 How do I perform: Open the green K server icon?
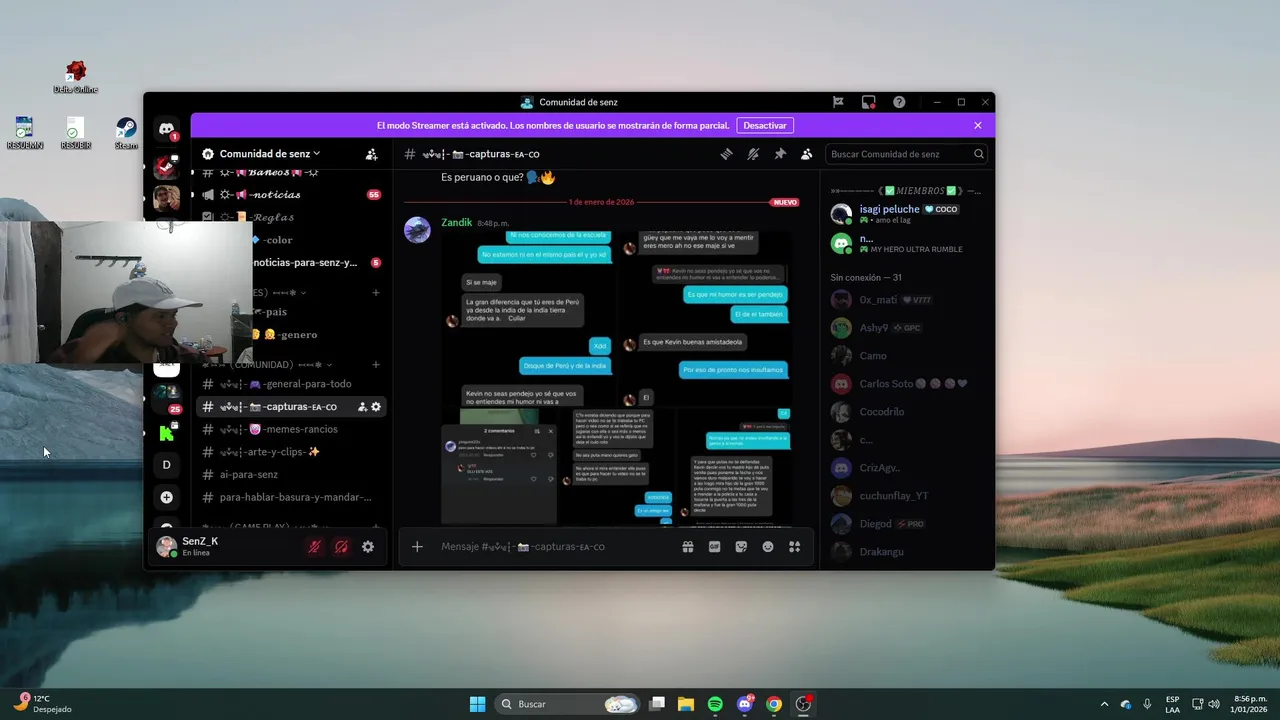(x=167, y=433)
